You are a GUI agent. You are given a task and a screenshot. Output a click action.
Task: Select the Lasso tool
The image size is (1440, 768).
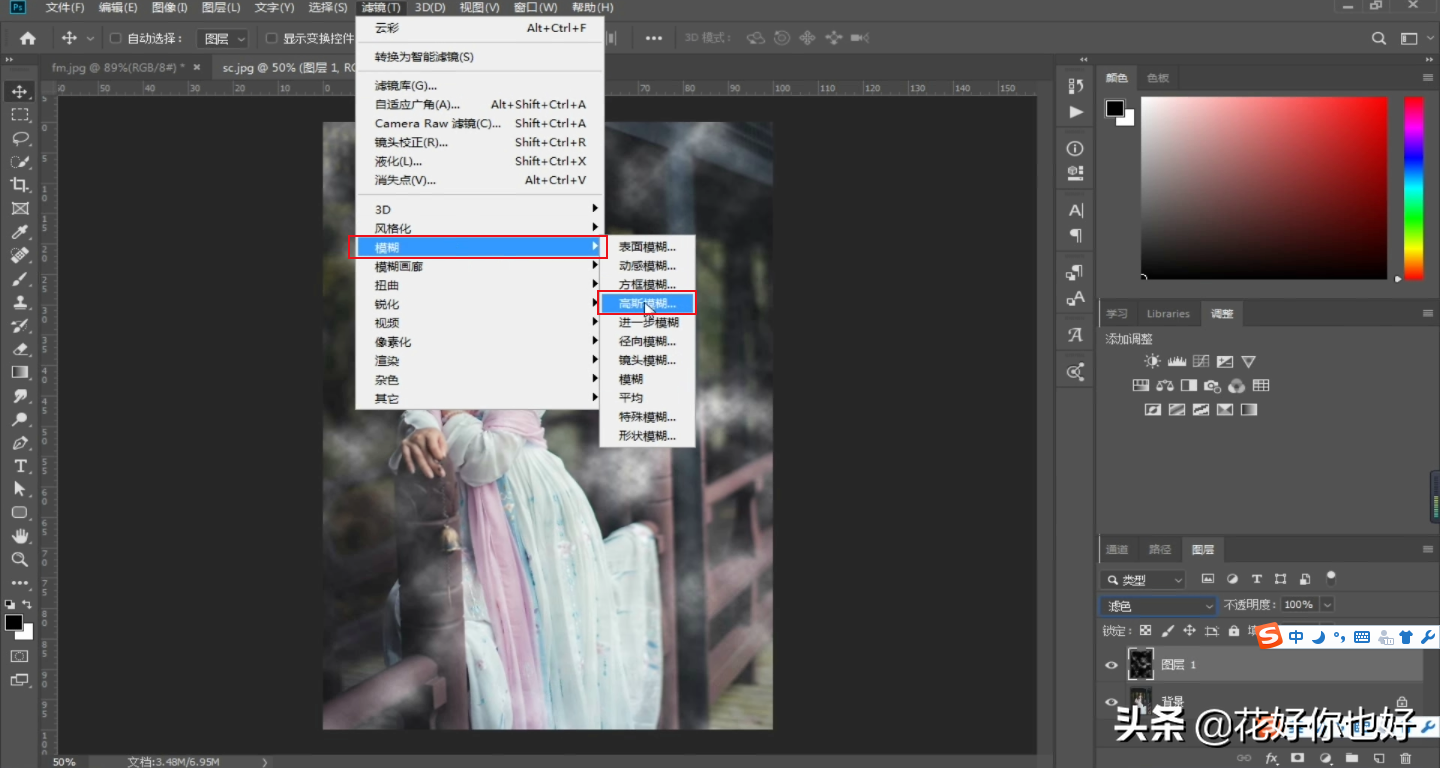coord(19,138)
